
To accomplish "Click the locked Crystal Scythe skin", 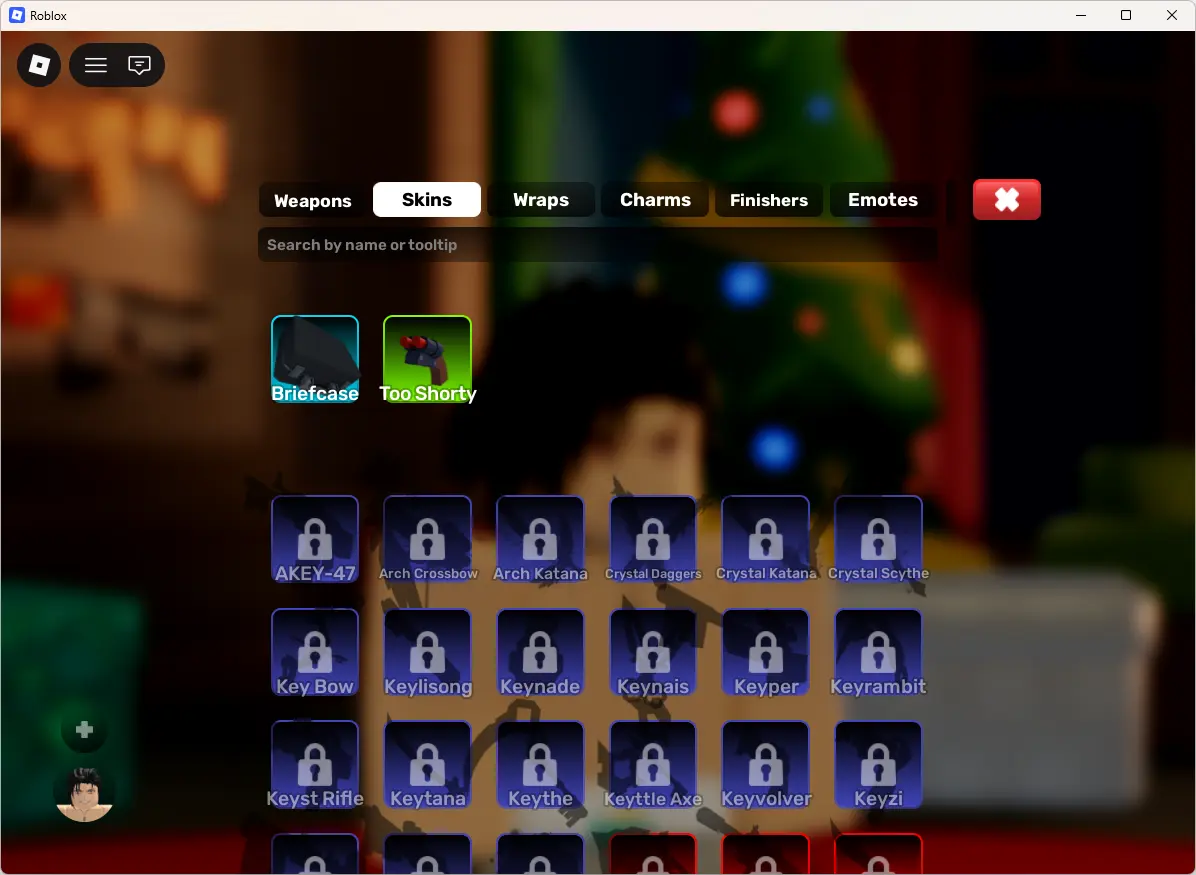I will [x=878, y=539].
